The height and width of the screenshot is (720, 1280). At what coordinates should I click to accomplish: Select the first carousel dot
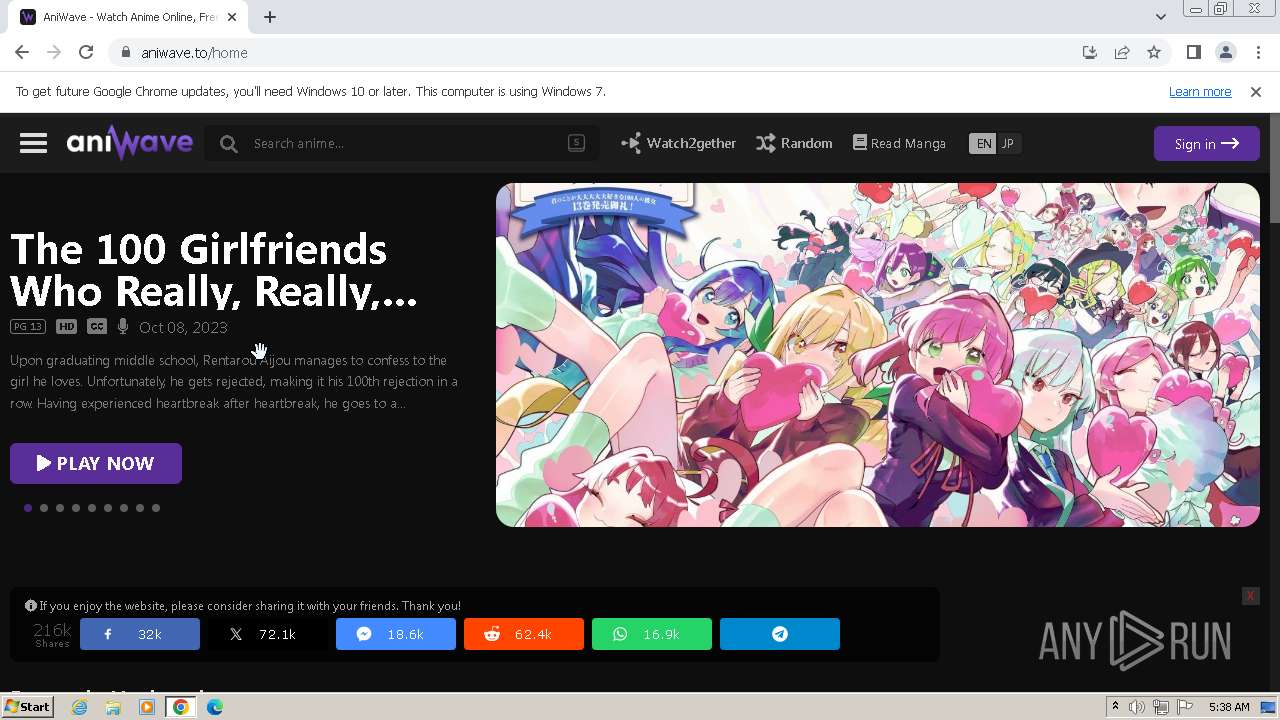tap(28, 508)
